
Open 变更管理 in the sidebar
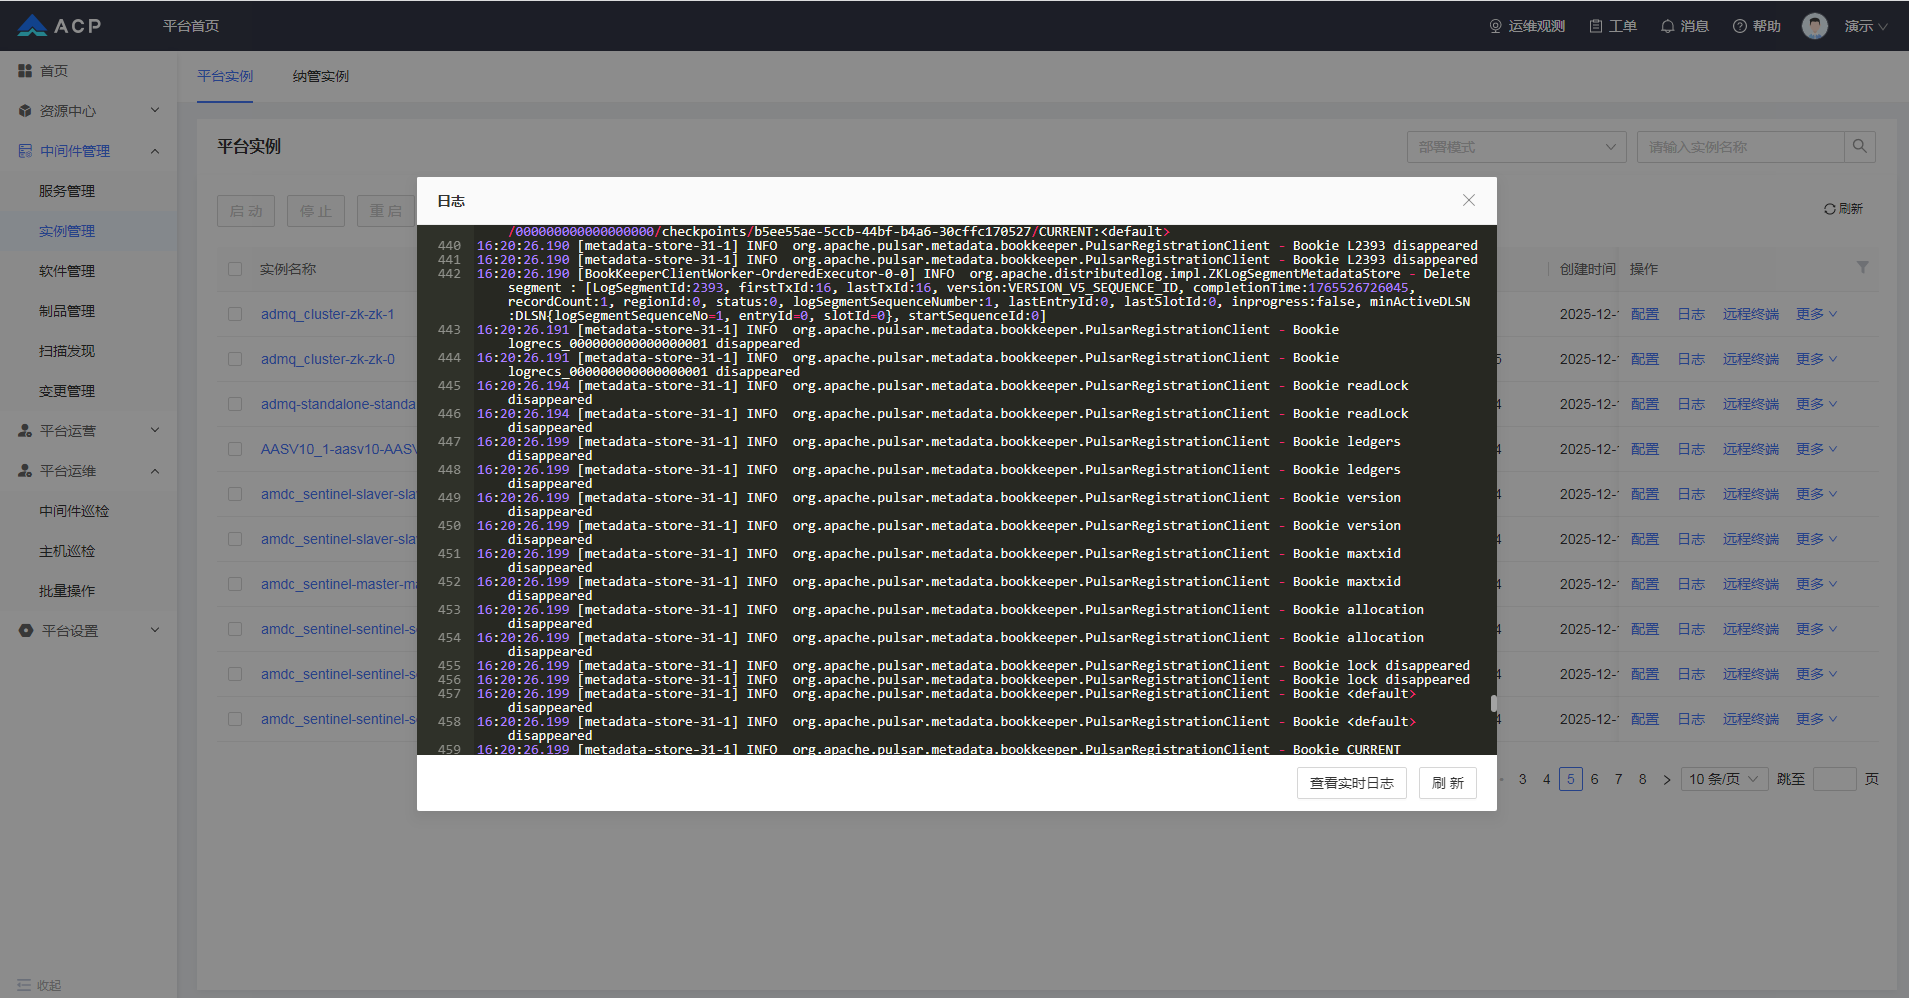[67, 391]
